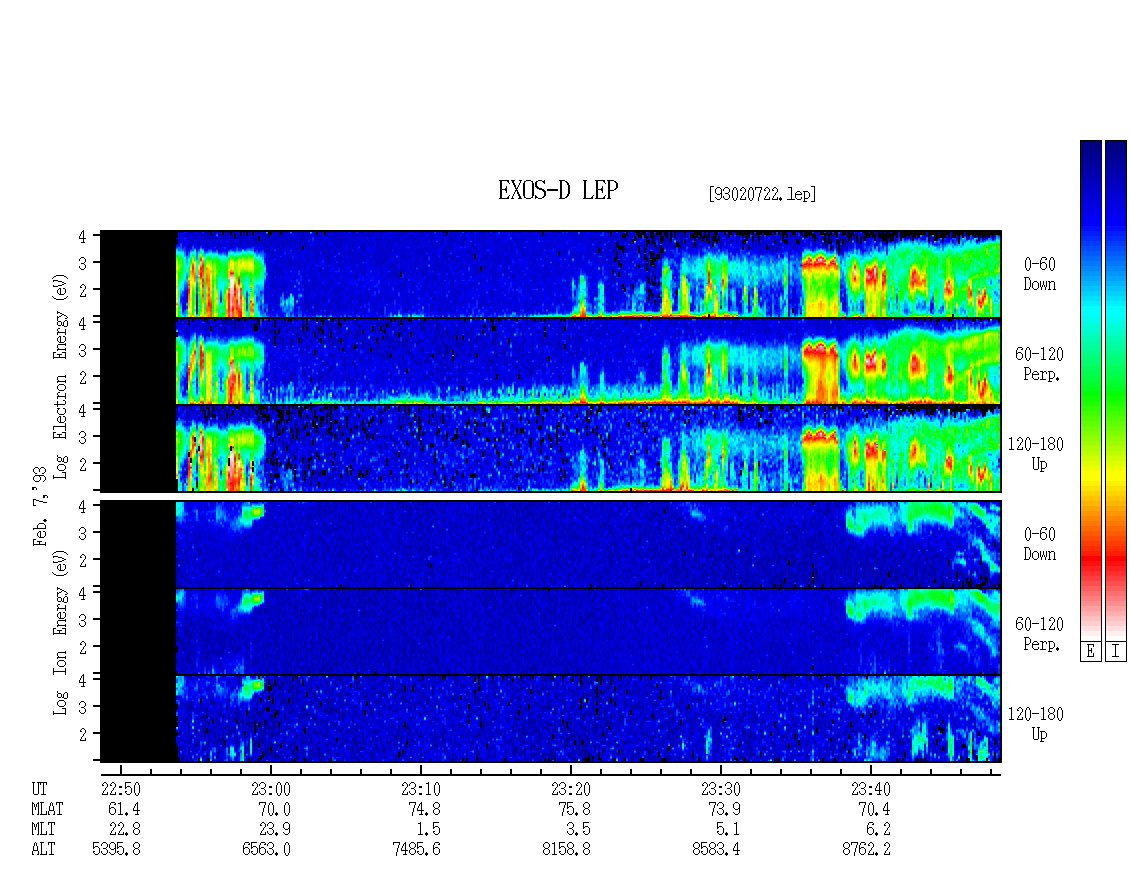Click the E label box under the color bar
The image size is (1130, 875).
tap(1090, 651)
